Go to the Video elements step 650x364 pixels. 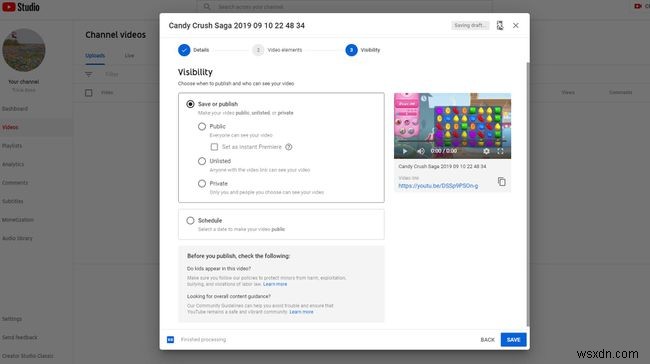(x=277, y=50)
